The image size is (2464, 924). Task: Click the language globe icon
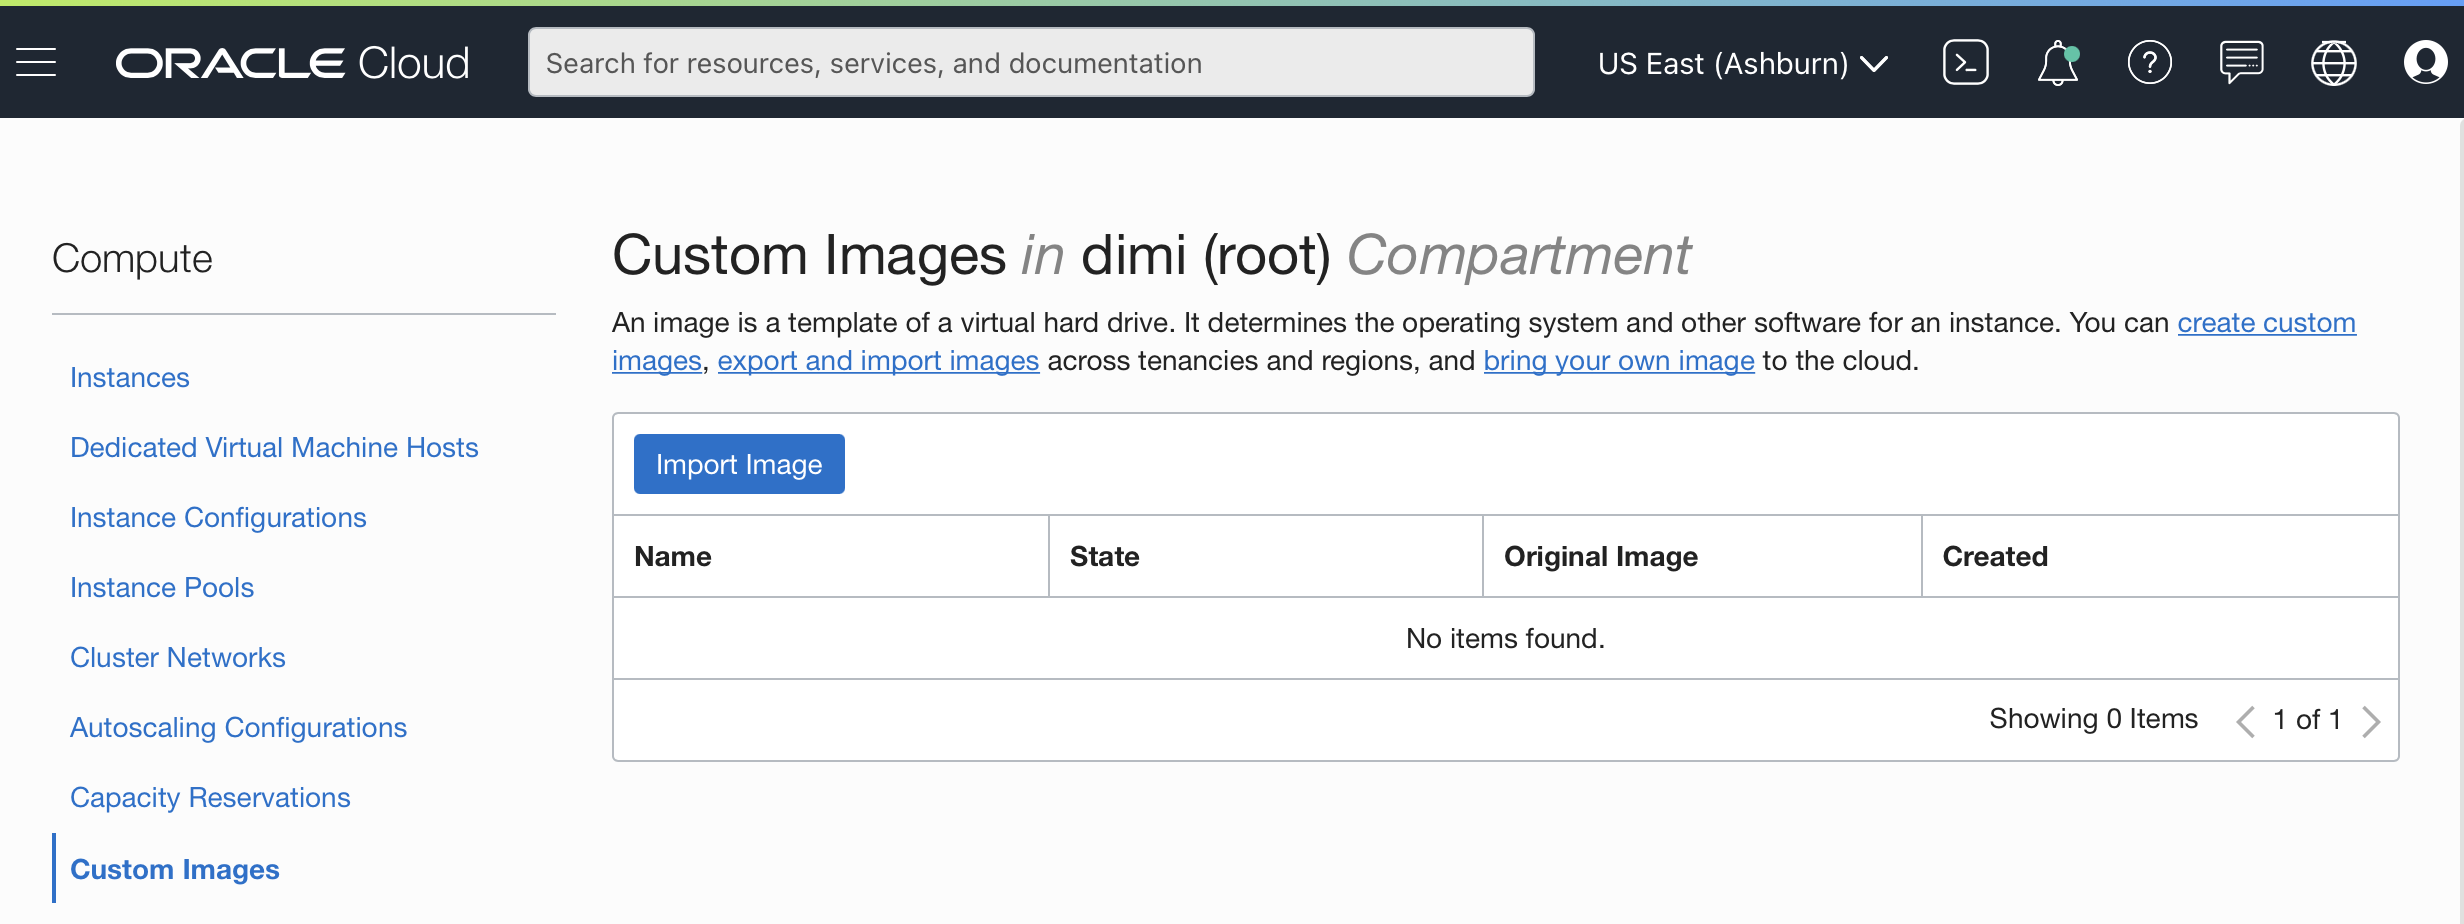[x=2333, y=63]
